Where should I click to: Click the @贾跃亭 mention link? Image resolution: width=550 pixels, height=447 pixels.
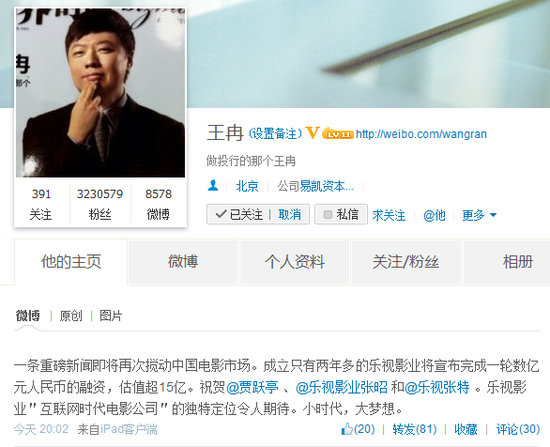point(253,387)
